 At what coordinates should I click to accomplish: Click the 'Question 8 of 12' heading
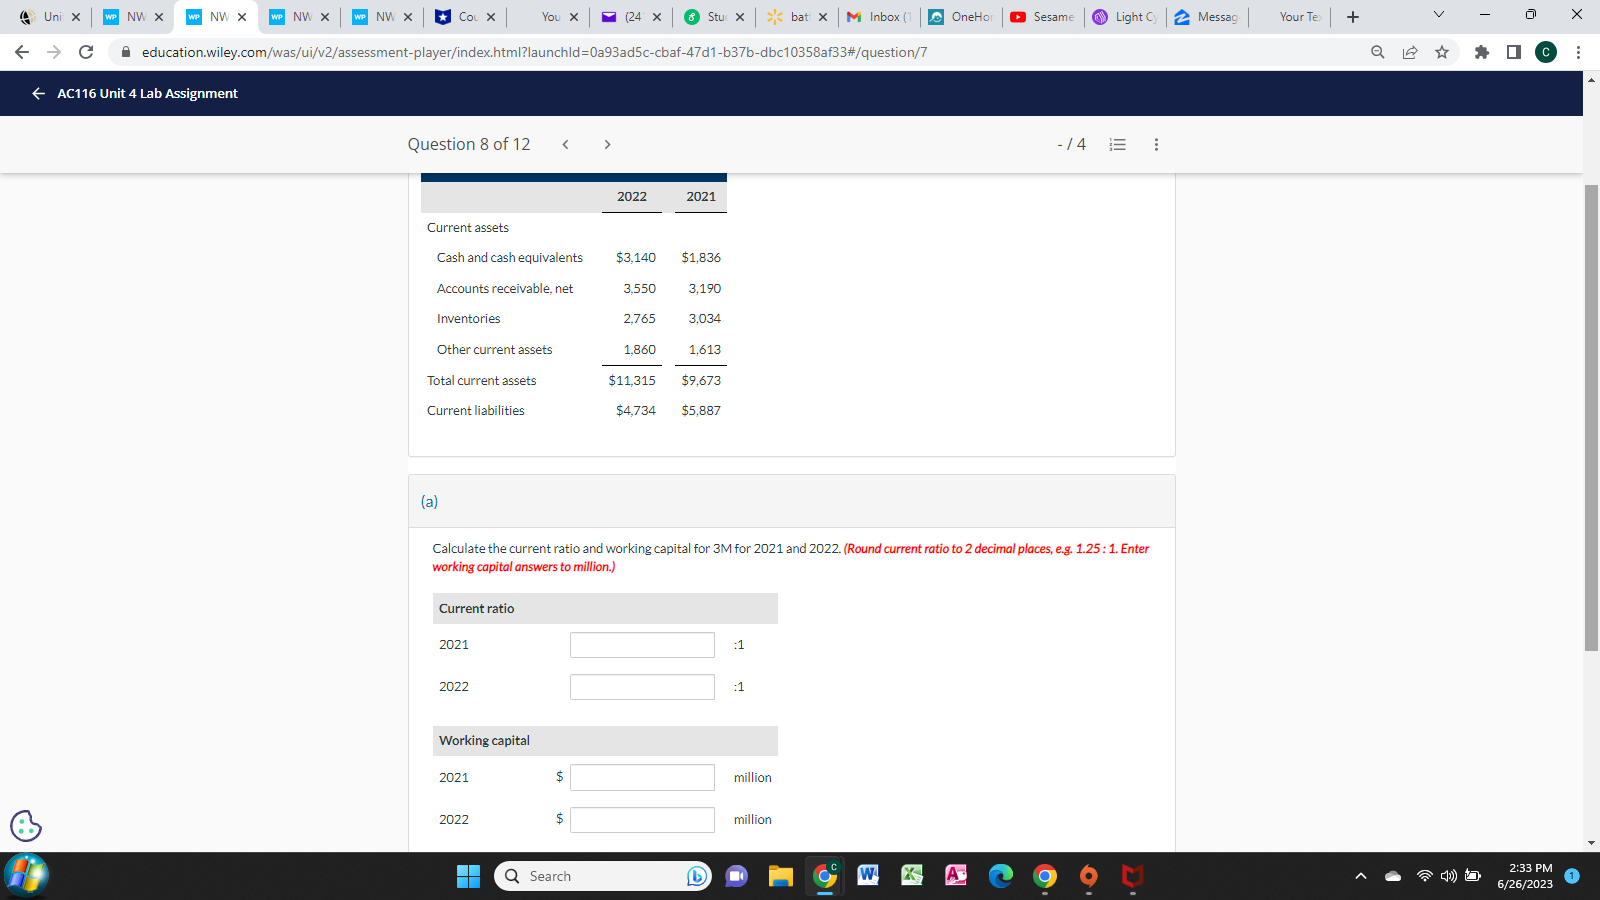pos(469,144)
